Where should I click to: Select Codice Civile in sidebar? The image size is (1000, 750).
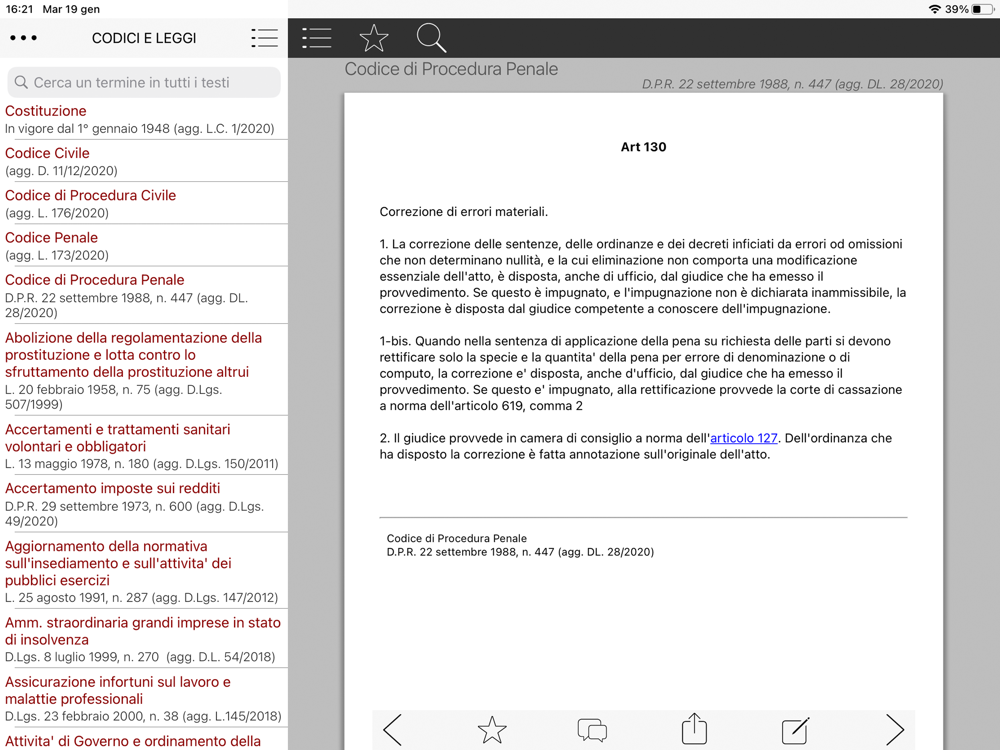click(x=47, y=153)
